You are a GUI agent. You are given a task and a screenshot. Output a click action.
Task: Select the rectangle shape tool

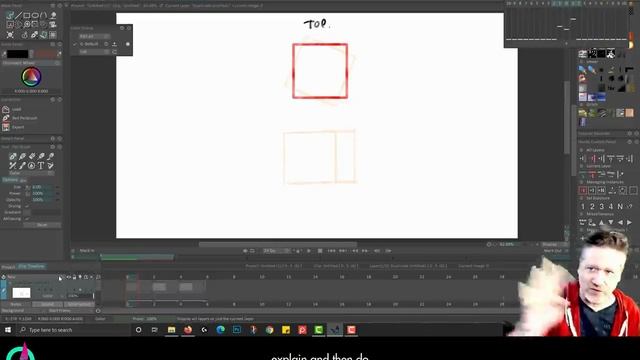27,16
